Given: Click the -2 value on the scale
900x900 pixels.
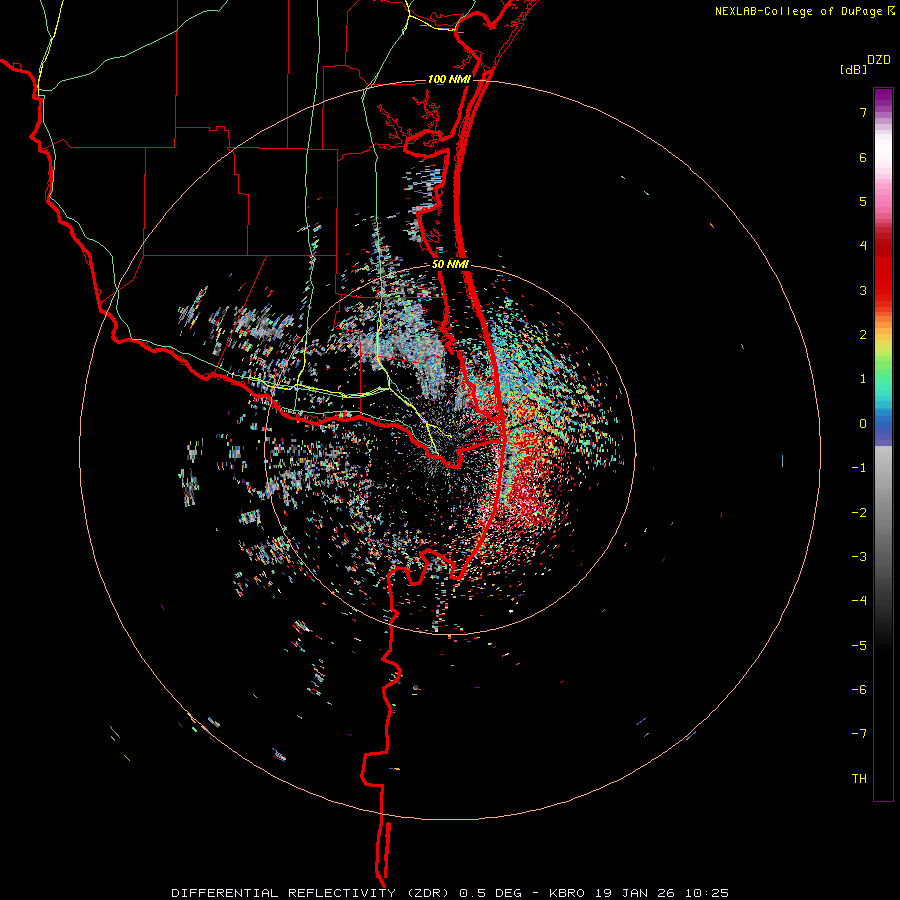Looking at the screenshot, I should (859, 512).
